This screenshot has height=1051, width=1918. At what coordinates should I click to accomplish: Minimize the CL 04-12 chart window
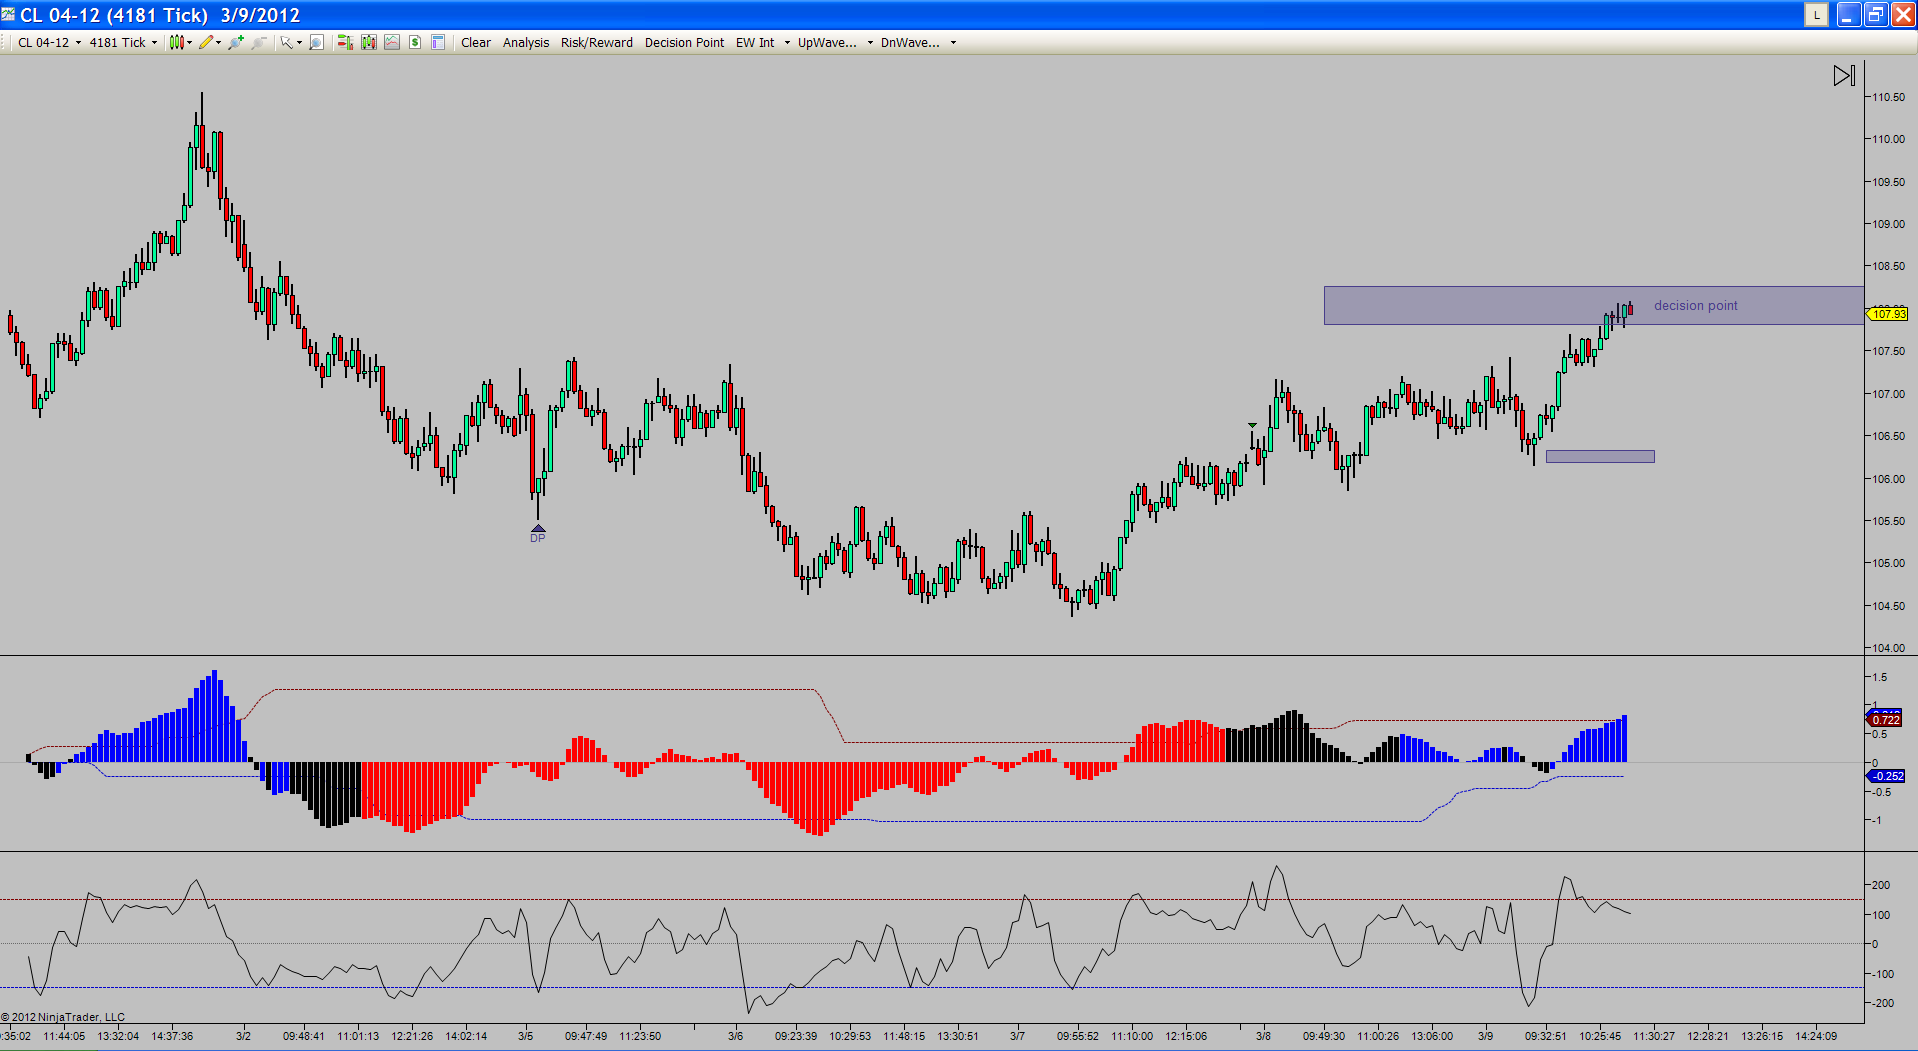click(1848, 15)
